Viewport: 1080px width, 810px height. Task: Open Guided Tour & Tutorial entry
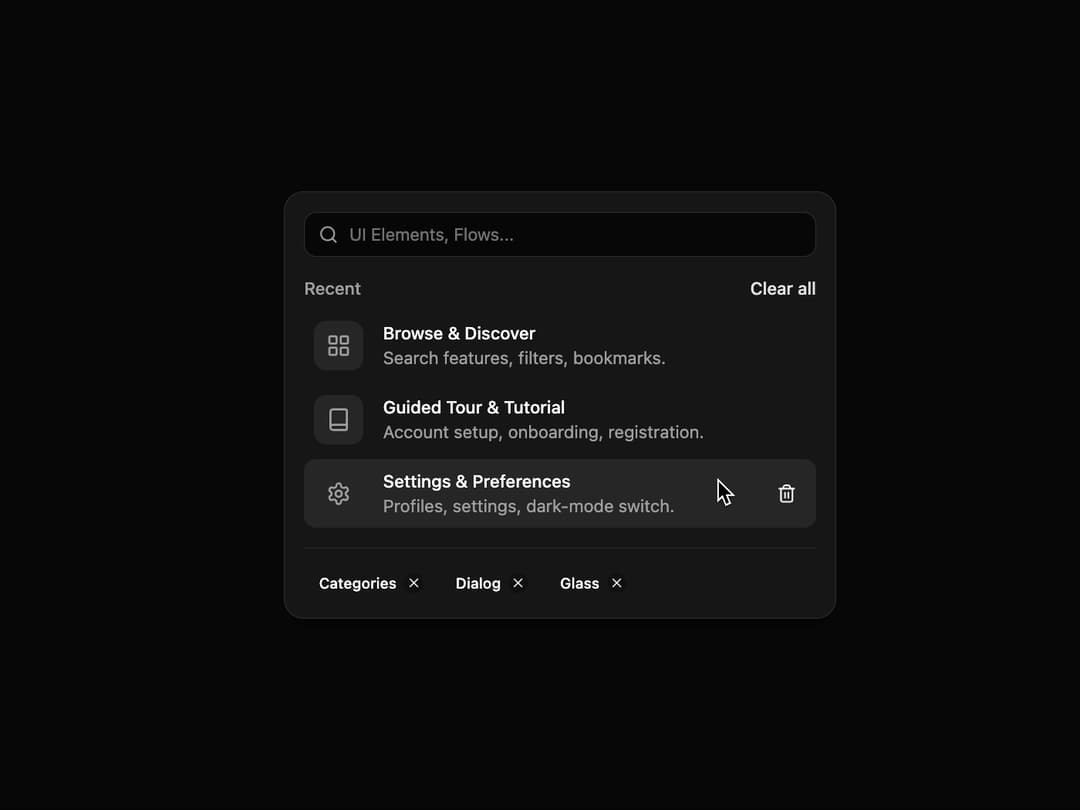click(x=560, y=419)
